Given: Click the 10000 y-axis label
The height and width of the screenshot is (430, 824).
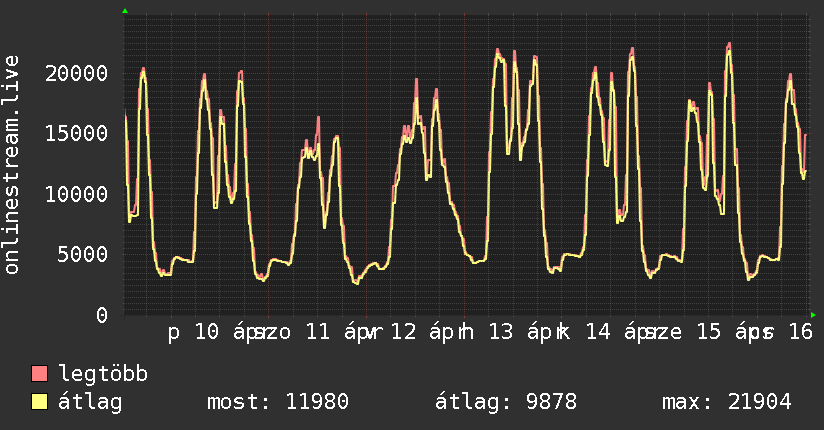Looking at the screenshot, I should tap(76, 194).
